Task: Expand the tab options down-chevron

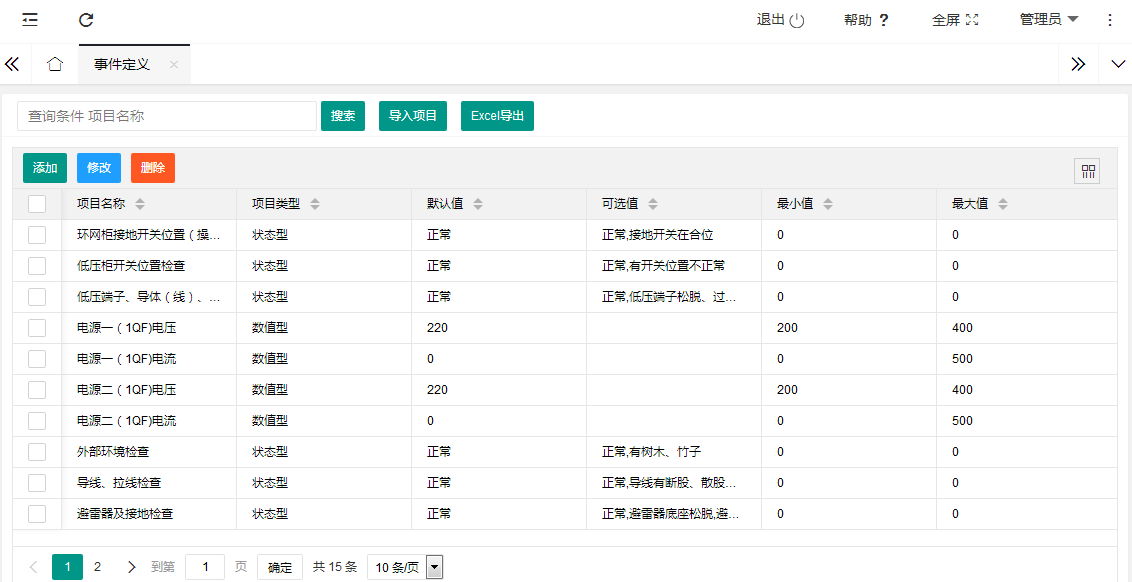Action: pyautogui.click(x=1118, y=64)
